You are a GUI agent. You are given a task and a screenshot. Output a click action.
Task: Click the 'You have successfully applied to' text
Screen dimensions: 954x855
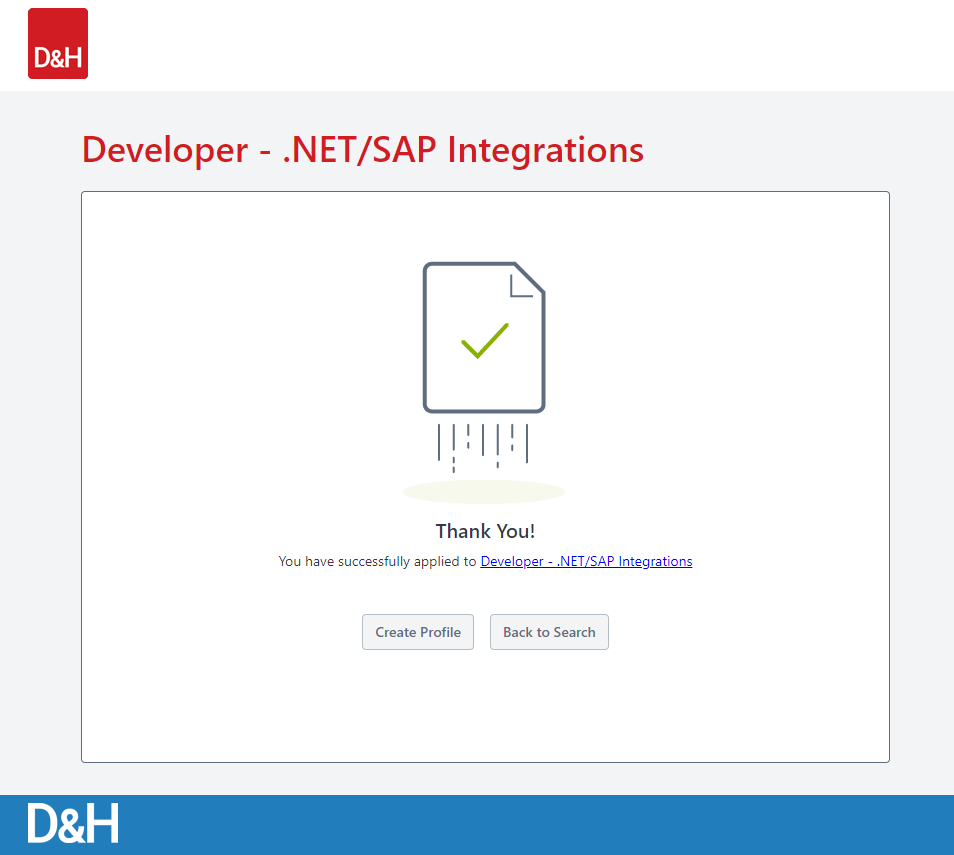(x=377, y=561)
